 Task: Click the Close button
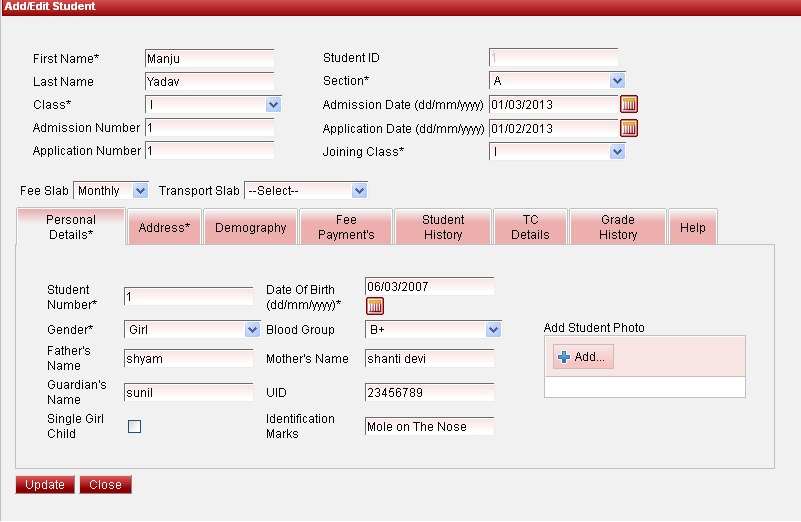pyautogui.click(x=105, y=485)
